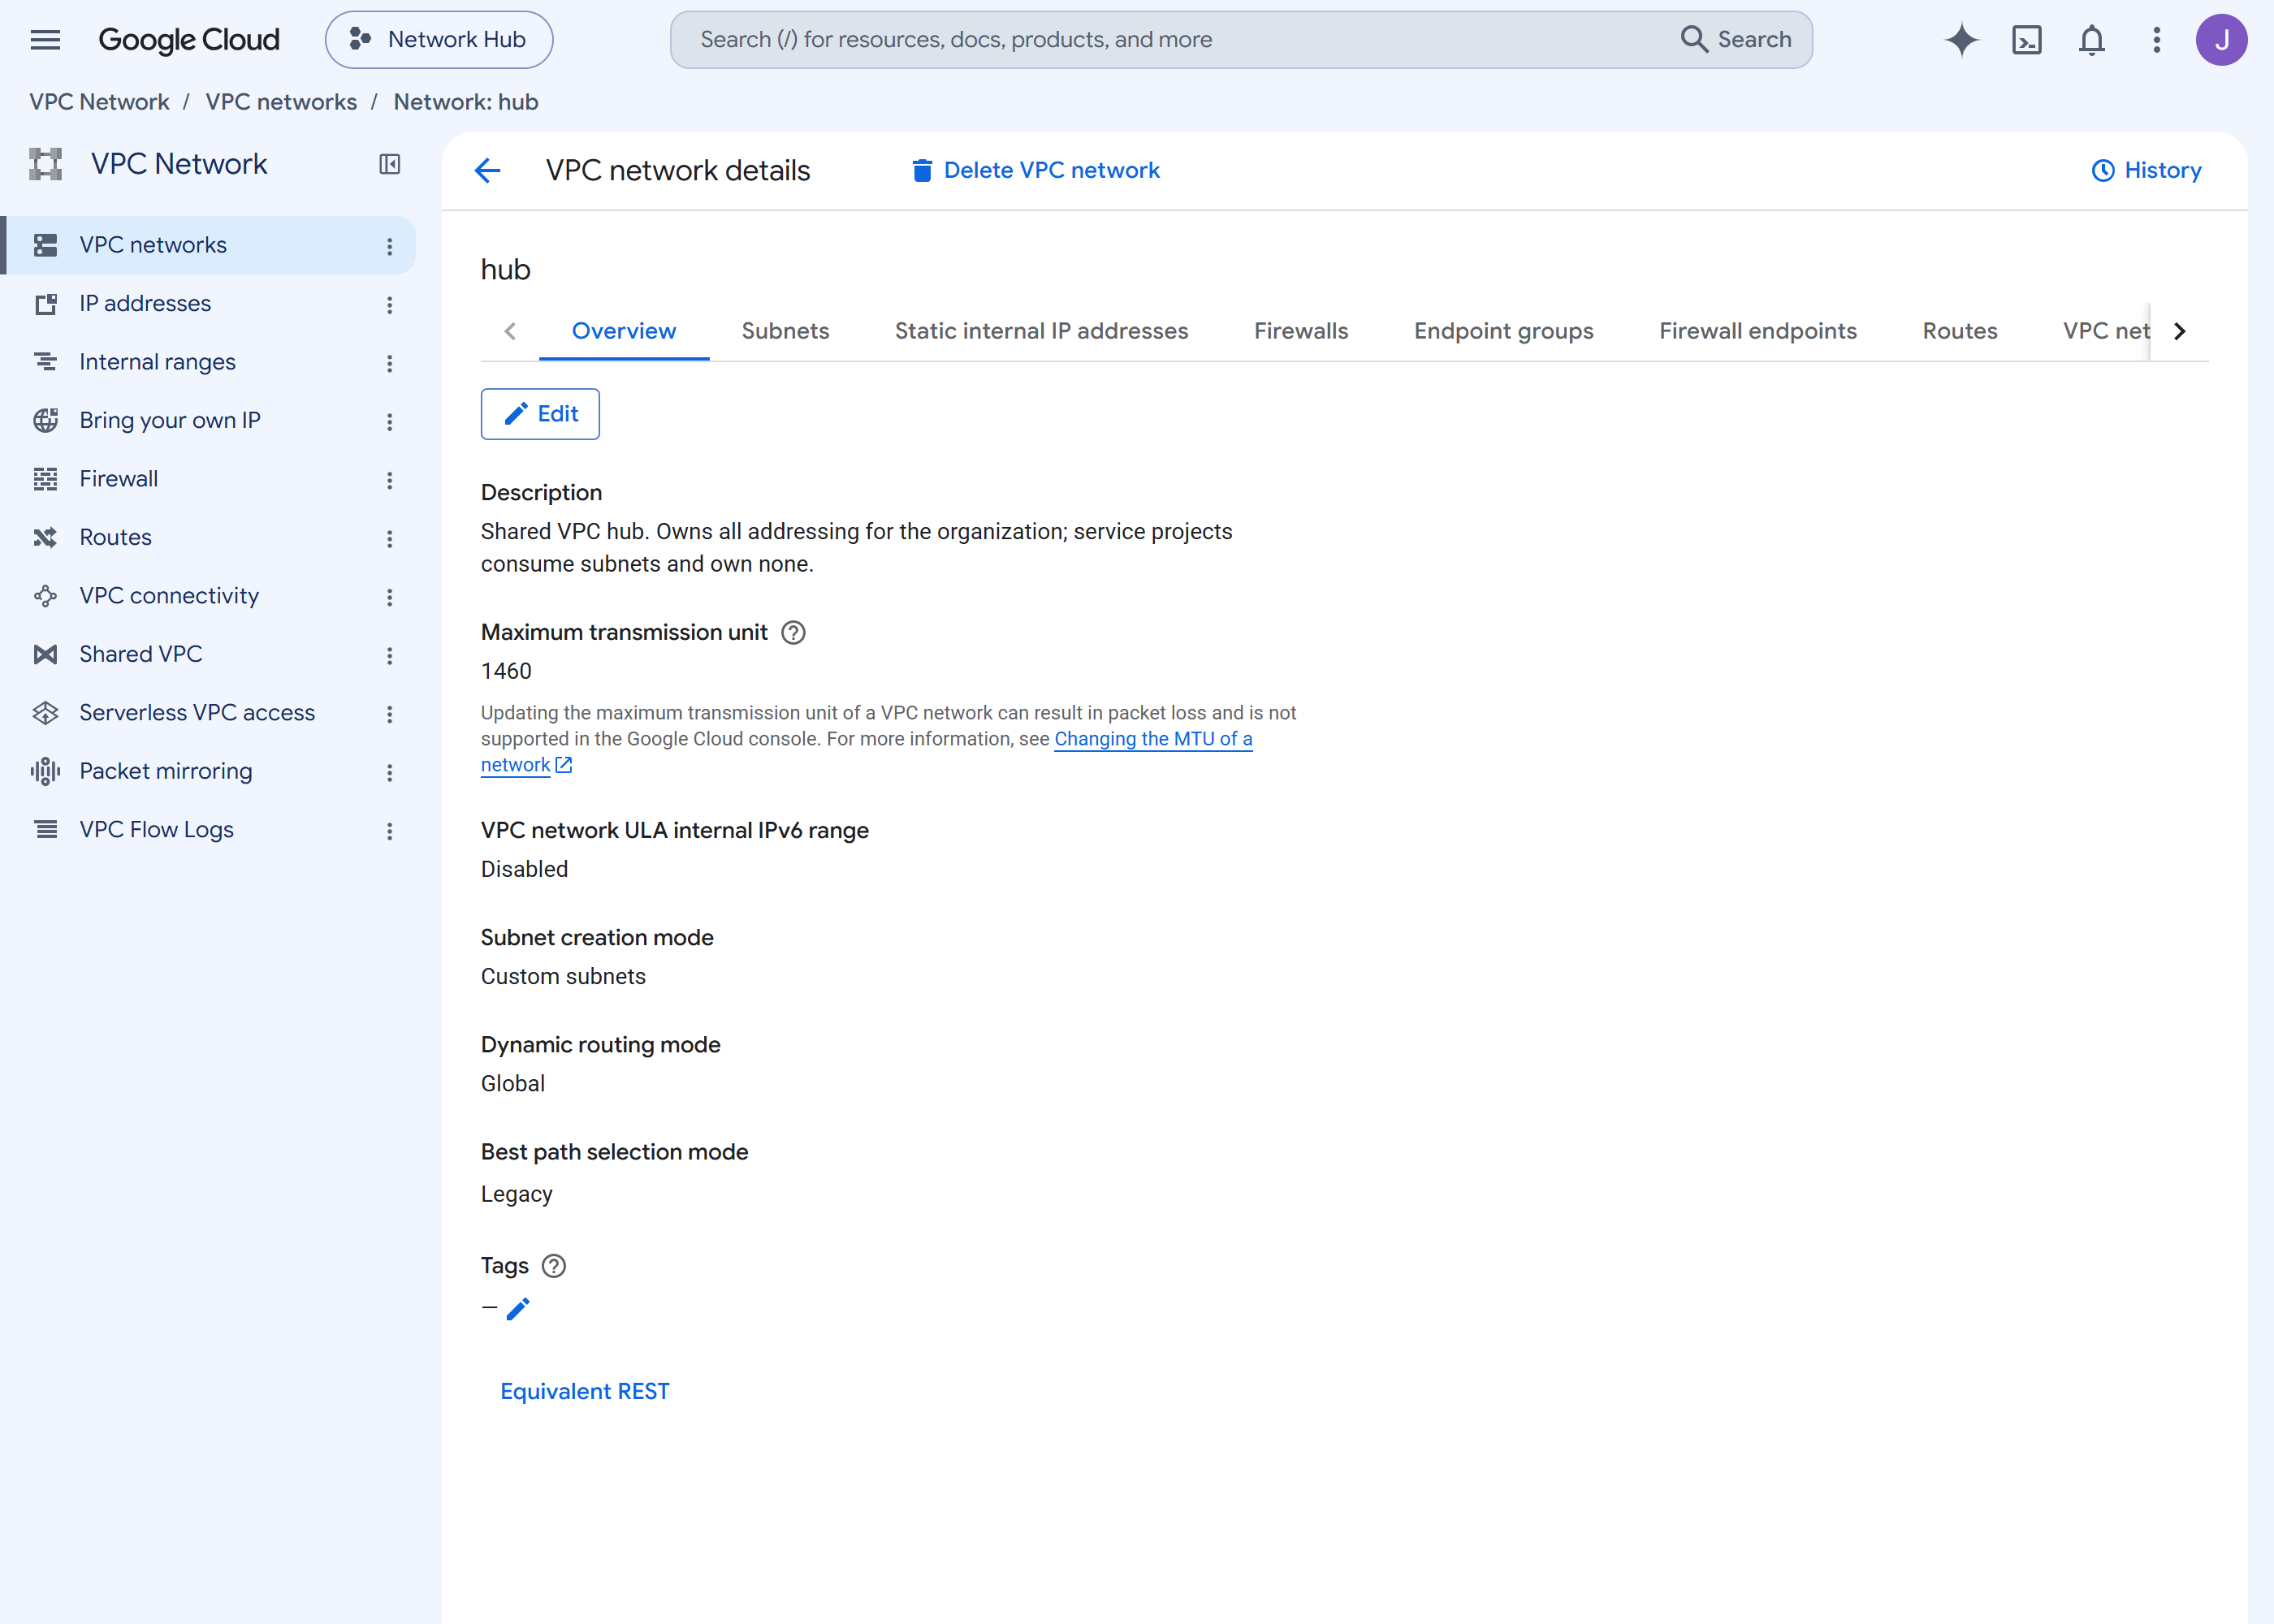Click VPC networks breadcrumb link
The width and height of the screenshot is (2274, 1624).
tap(281, 102)
